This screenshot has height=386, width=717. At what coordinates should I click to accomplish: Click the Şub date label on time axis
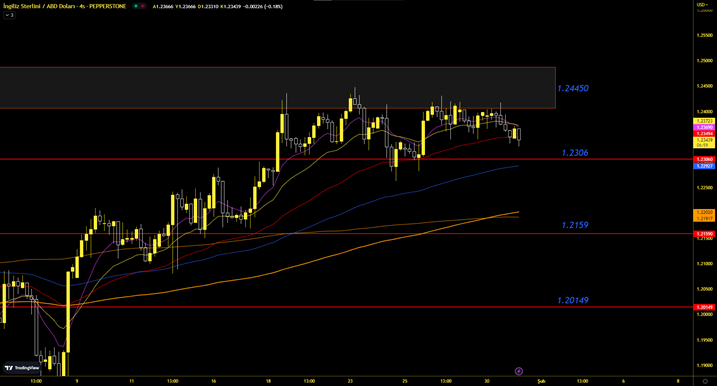(x=541, y=381)
